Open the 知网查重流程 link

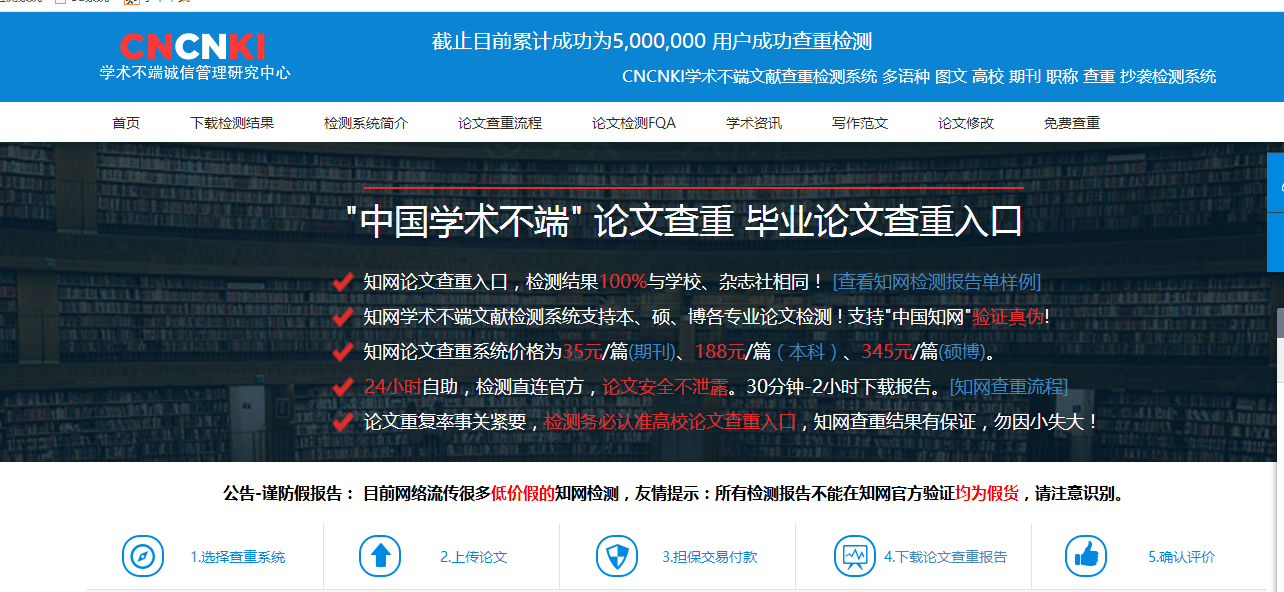click(x=1008, y=386)
